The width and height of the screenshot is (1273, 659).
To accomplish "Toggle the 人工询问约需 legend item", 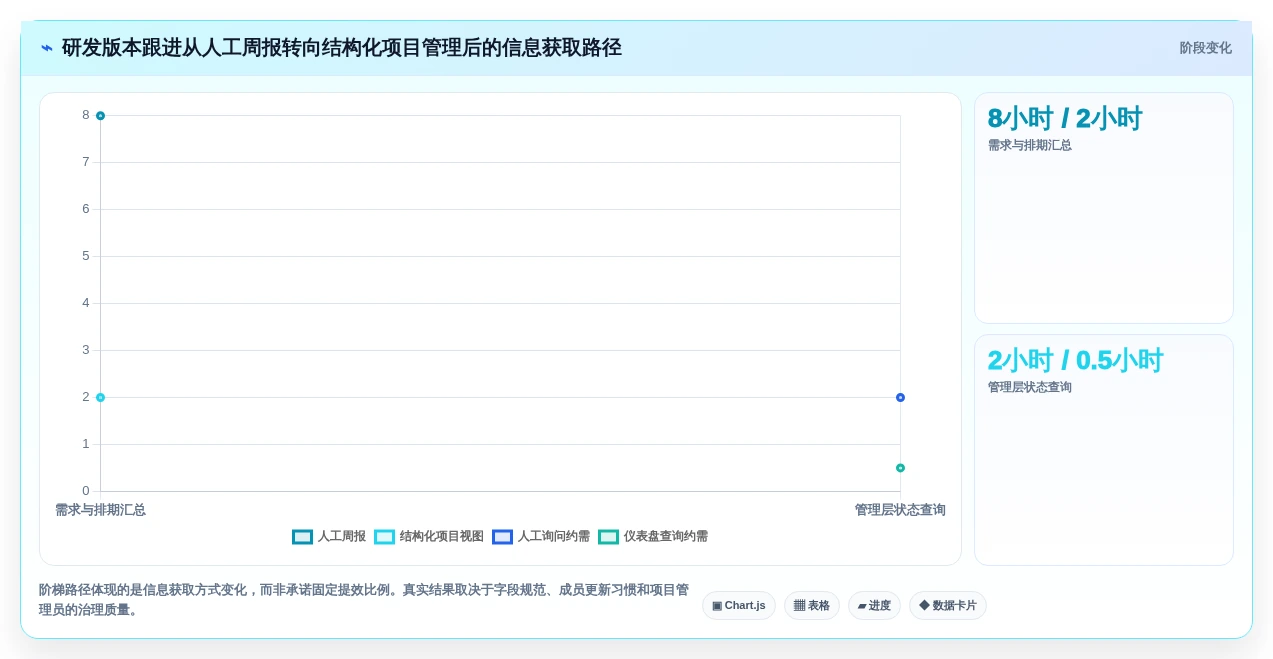I will coord(541,537).
